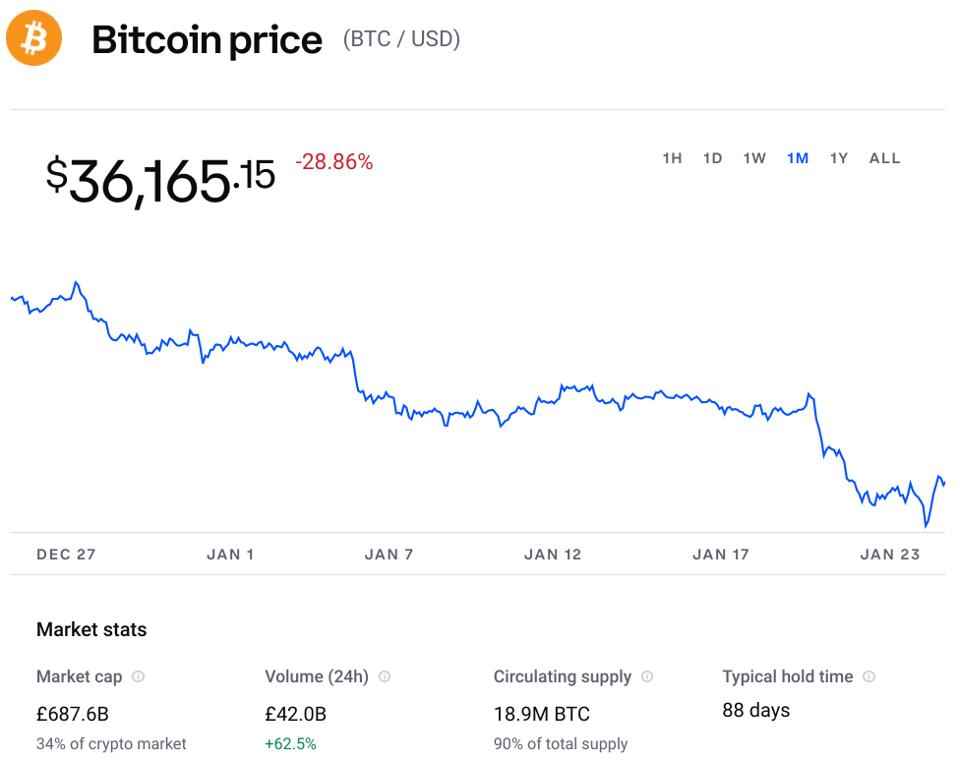The height and width of the screenshot is (761, 959).
Task: Click the Market stats section heading
Action: (x=91, y=630)
